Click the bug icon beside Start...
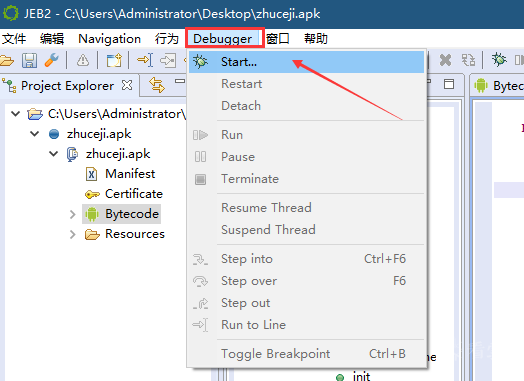This screenshot has width=524, height=381. click(x=200, y=62)
